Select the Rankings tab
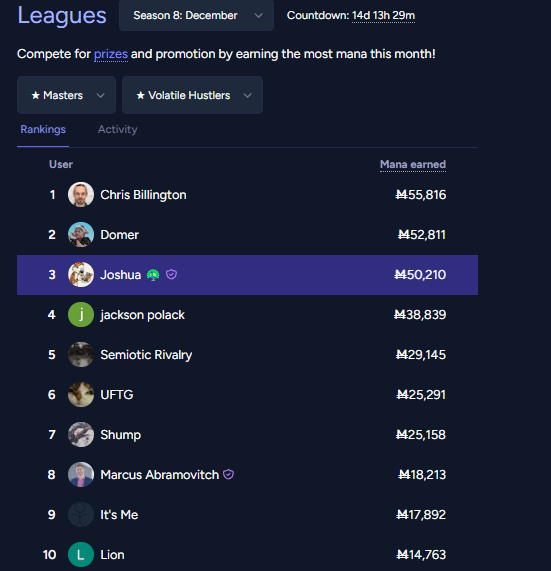Image resolution: width=551 pixels, height=571 pixels. 43,129
